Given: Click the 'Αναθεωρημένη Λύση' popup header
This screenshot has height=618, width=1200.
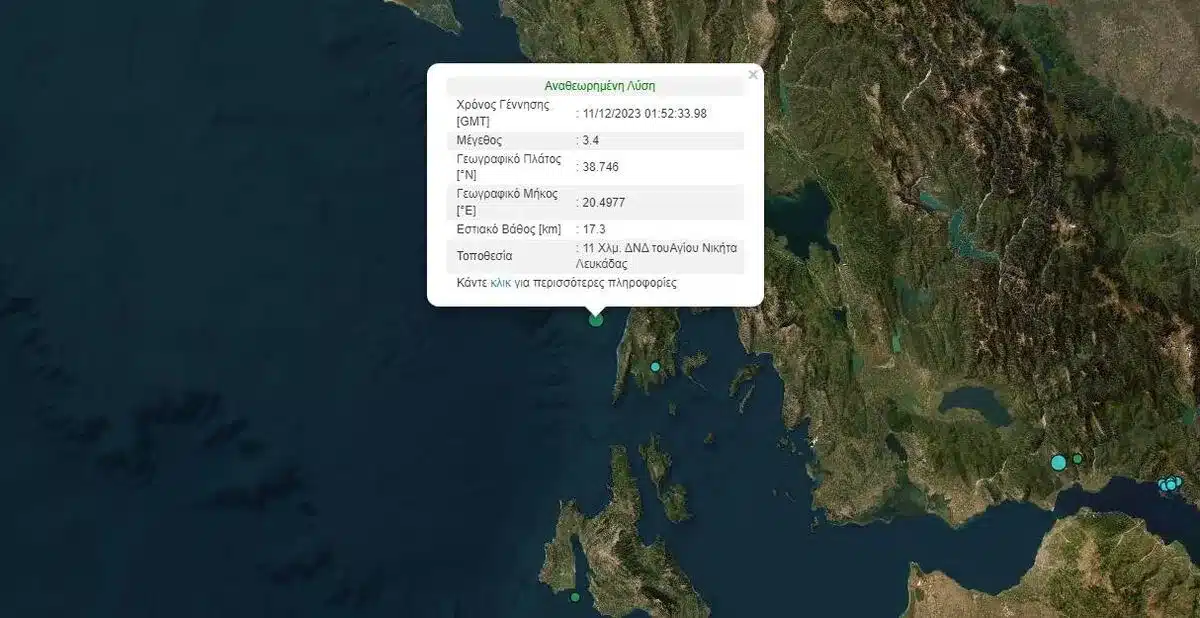Looking at the screenshot, I should 600,86.
